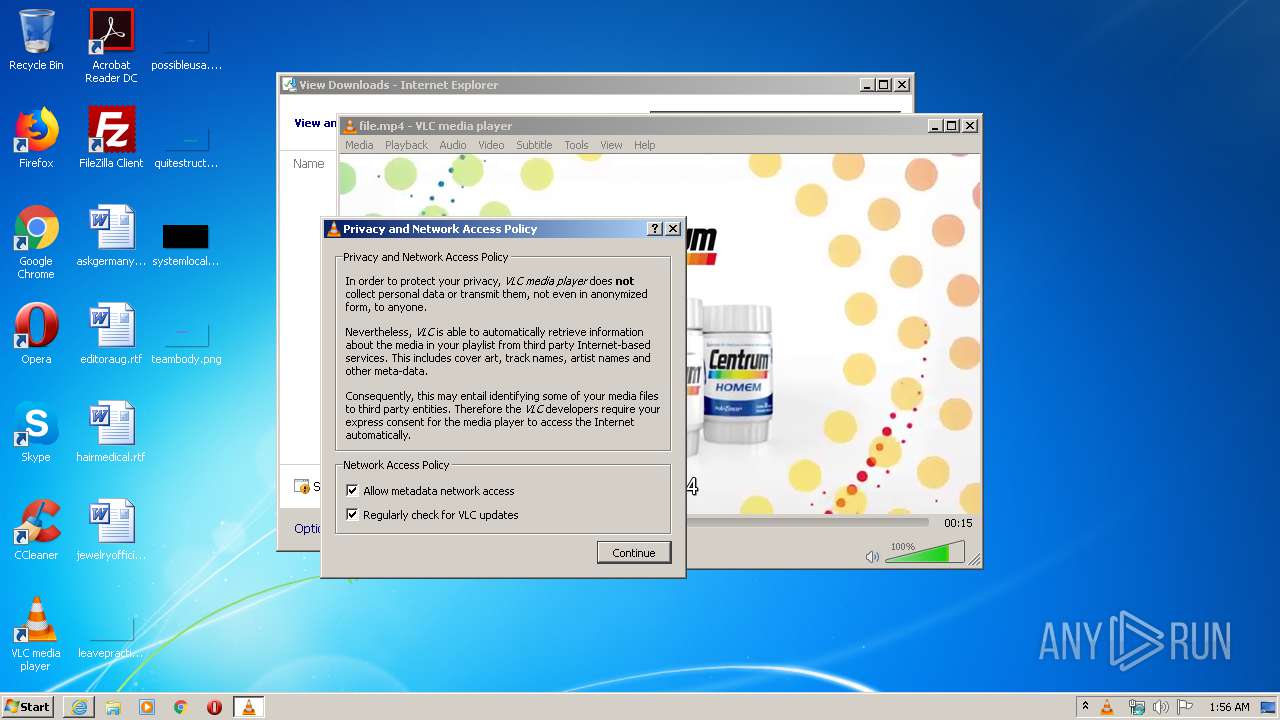Open VLC Help menu
Image resolution: width=1280 pixels, height=720 pixels.
(645, 145)
